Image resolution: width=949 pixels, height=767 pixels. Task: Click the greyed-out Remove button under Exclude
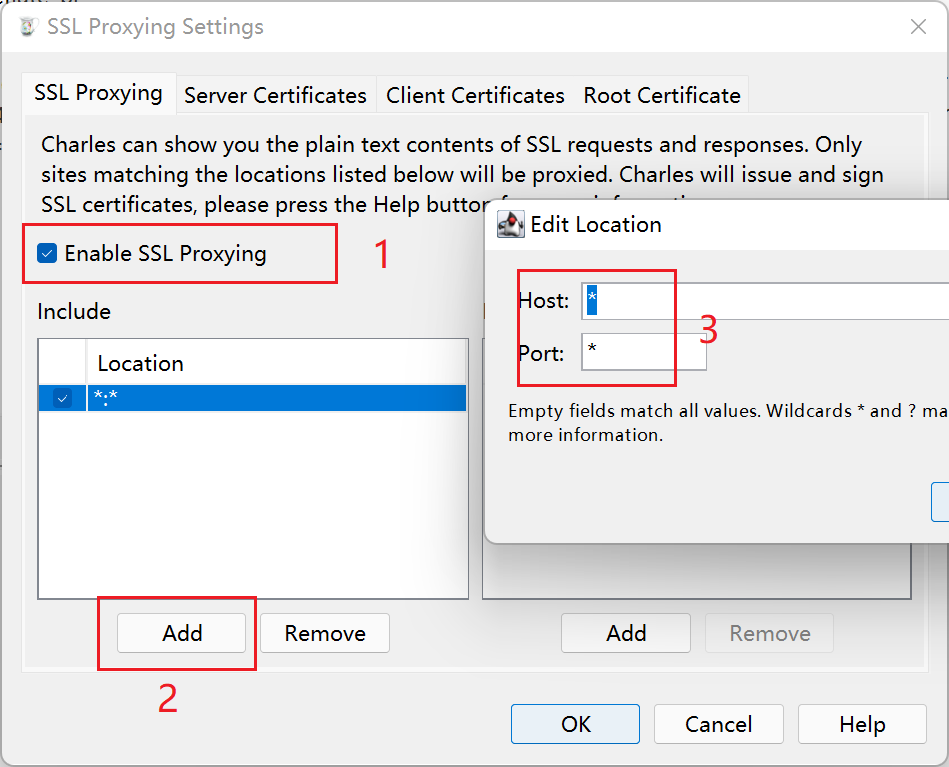pyautogui.click(x=769, y=633)
